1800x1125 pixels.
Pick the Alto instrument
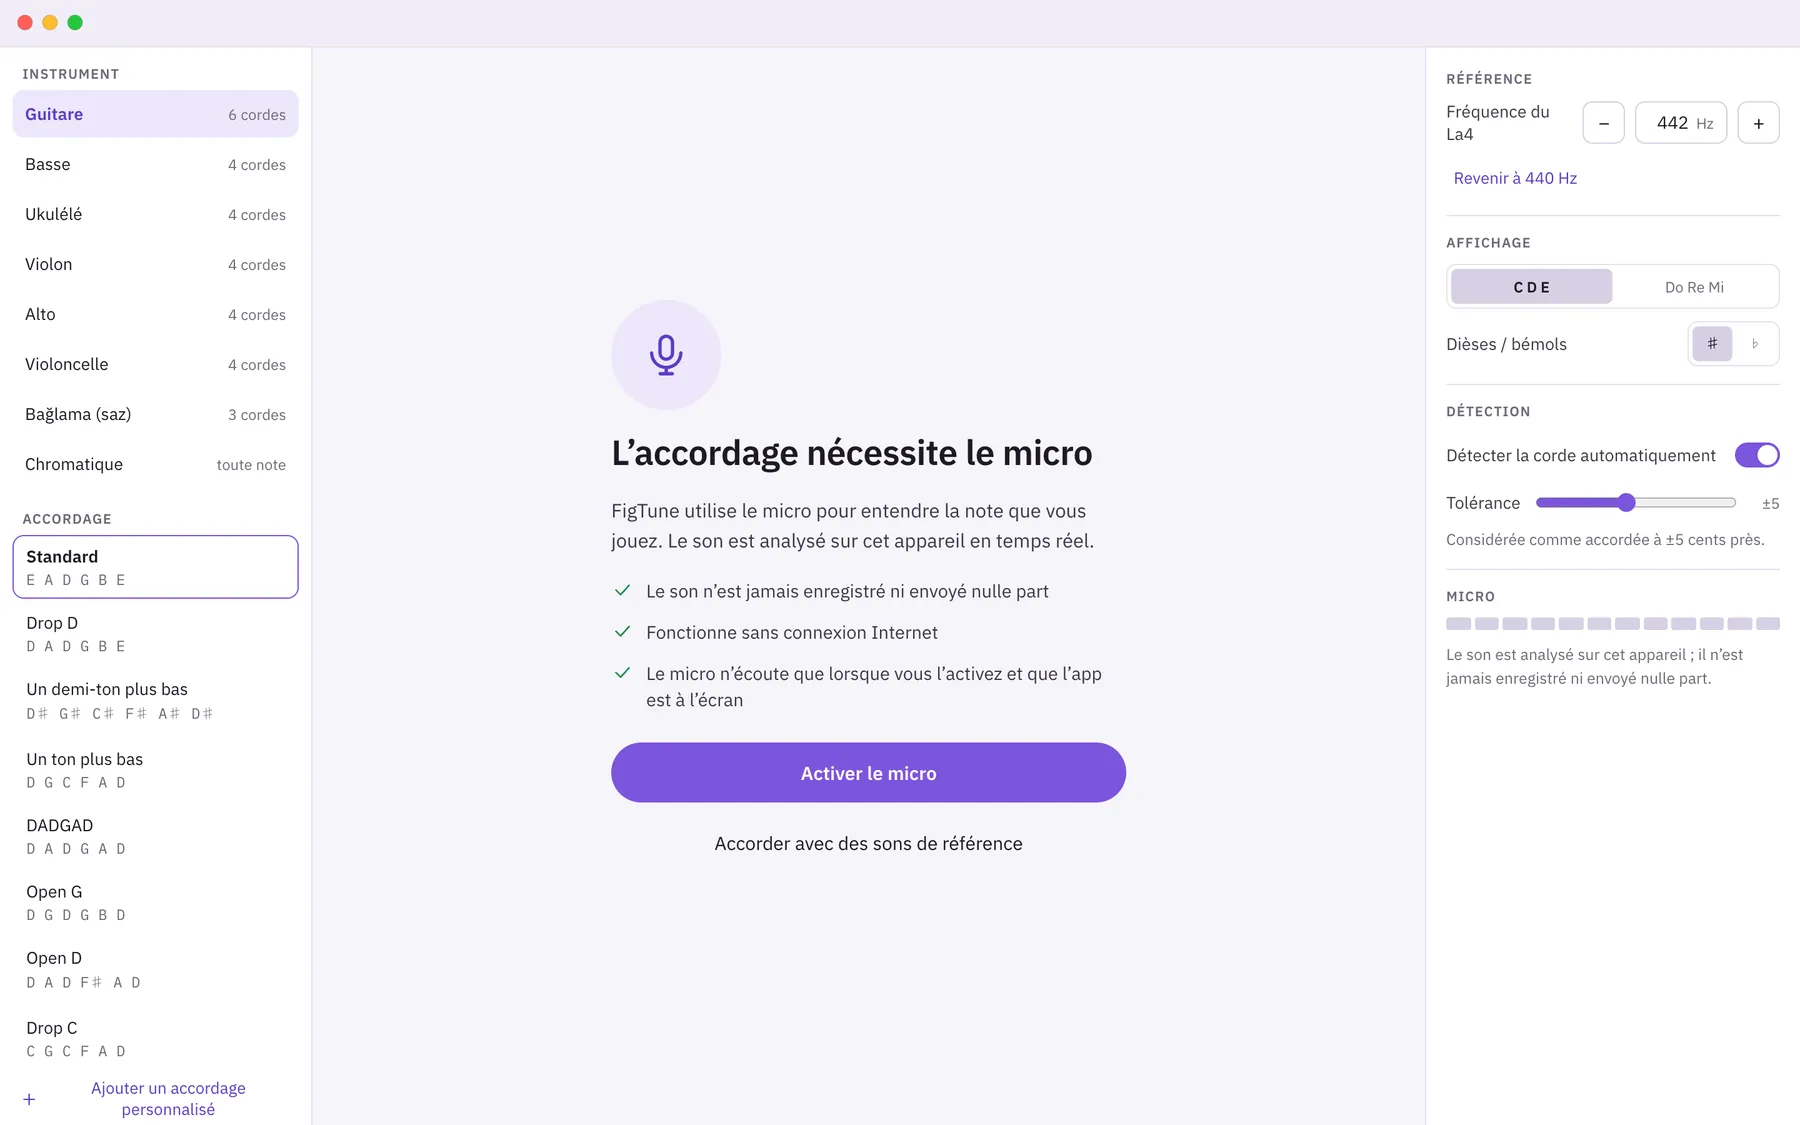pyautogui.click(x=155, y=314)
